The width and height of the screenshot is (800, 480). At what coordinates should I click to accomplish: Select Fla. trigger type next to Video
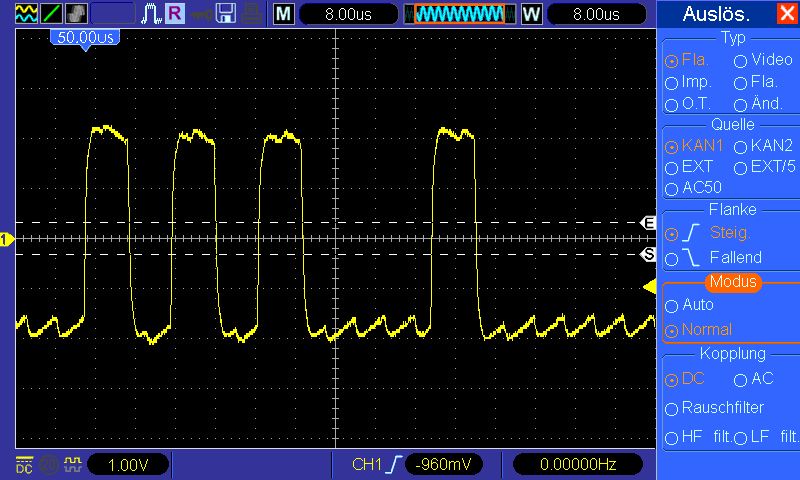[x=686, y=60]
